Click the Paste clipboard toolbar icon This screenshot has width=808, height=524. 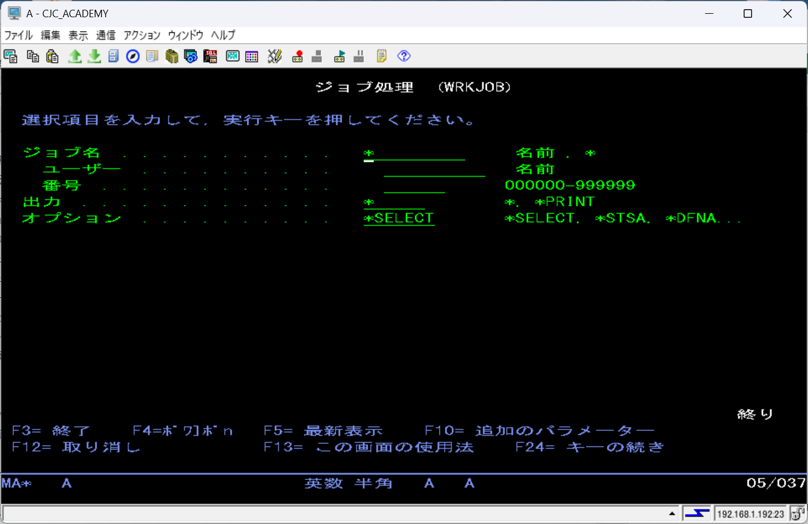(x=53, y=56)
